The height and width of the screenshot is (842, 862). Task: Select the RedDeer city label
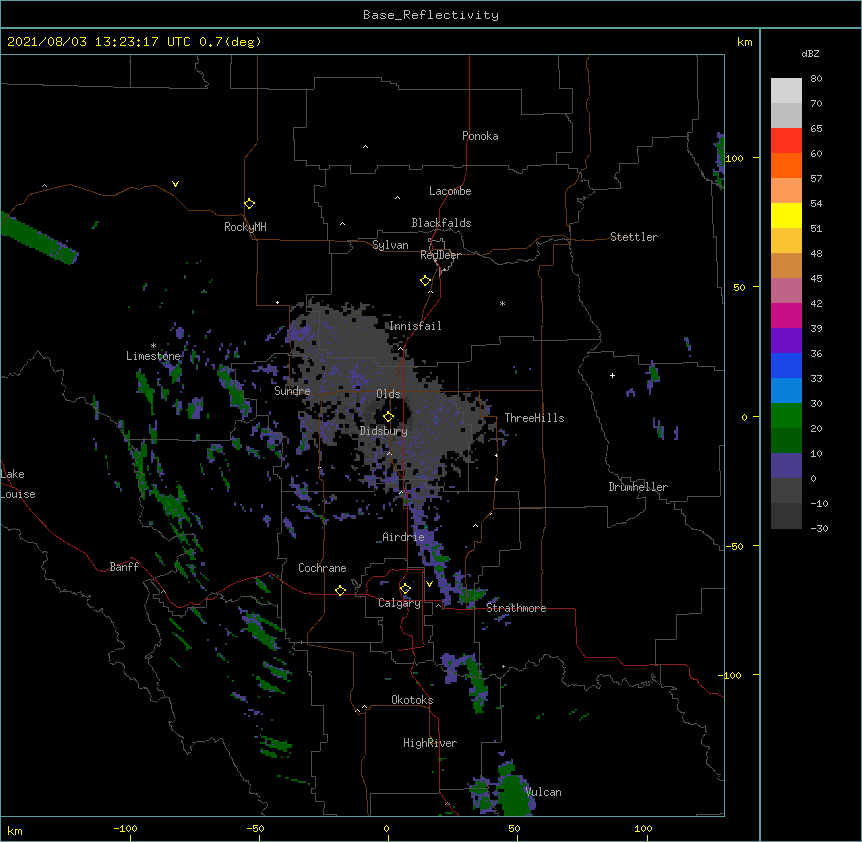pos(440,255)
